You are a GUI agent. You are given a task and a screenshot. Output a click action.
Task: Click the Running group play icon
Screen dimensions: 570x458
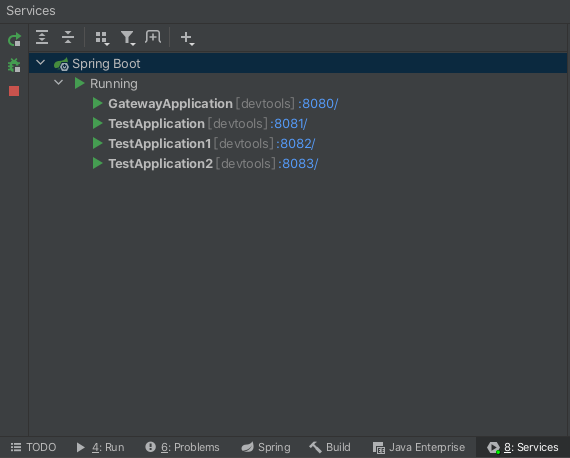(79, 83)
